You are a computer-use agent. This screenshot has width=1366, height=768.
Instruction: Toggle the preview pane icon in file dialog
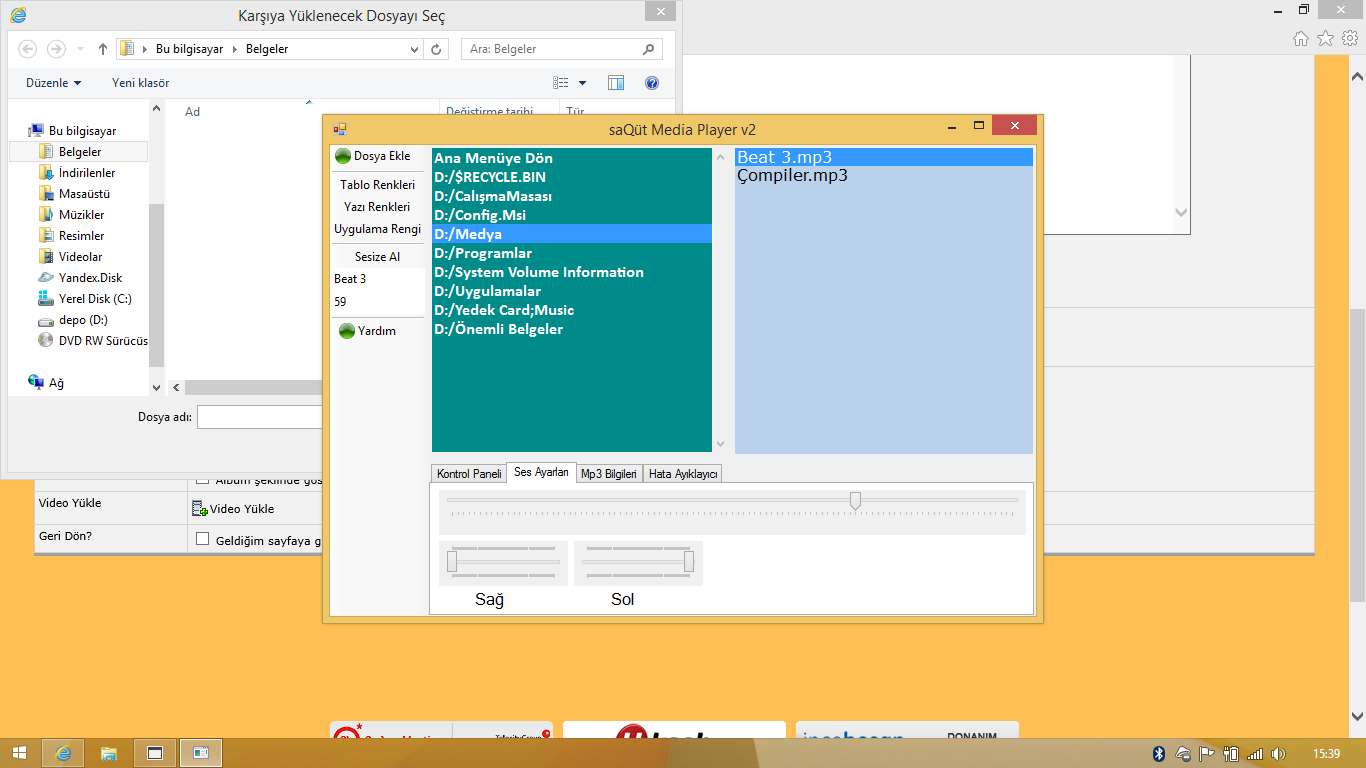click(616, 83)
